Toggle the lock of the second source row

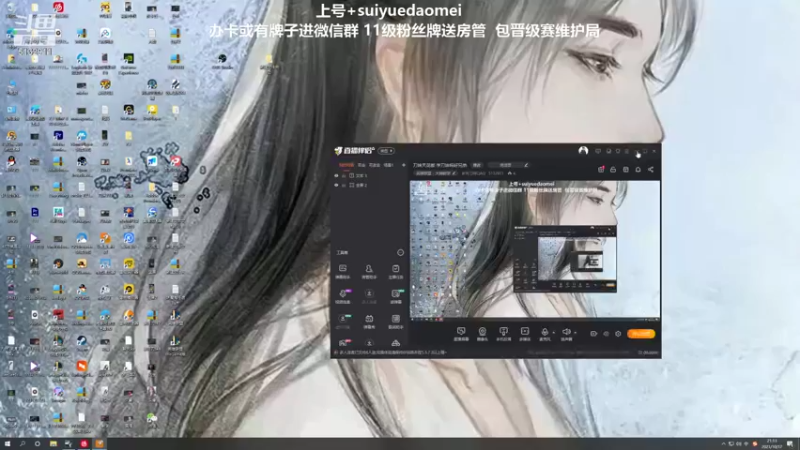tap(344, 185)
